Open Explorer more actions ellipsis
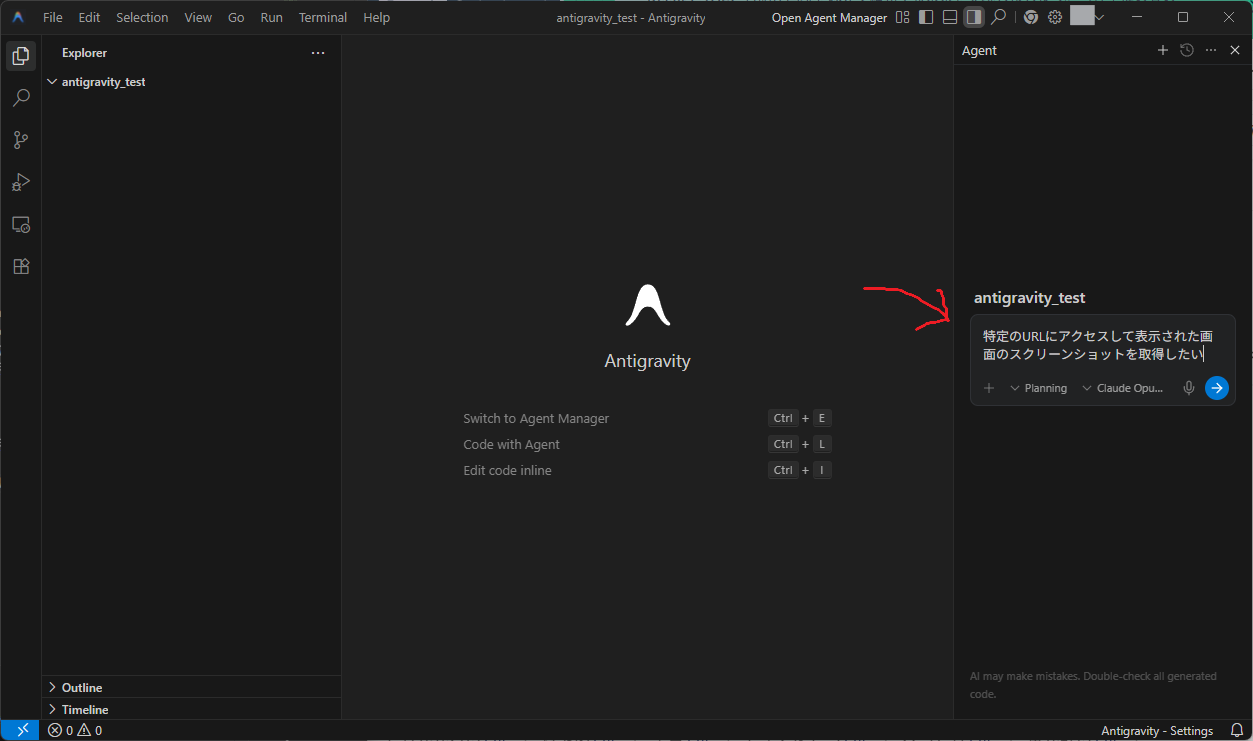1253x741 pixels. click(x=318, y=53)
